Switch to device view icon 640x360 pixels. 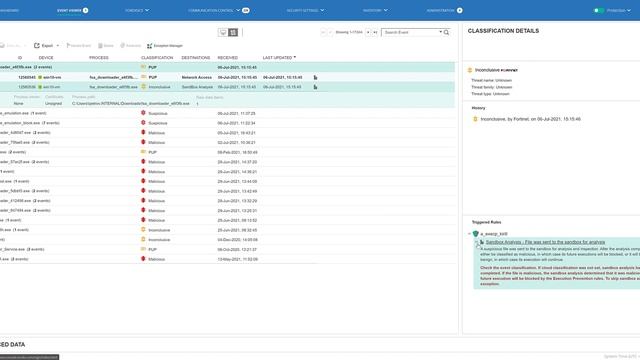click(x=223, y=32)
